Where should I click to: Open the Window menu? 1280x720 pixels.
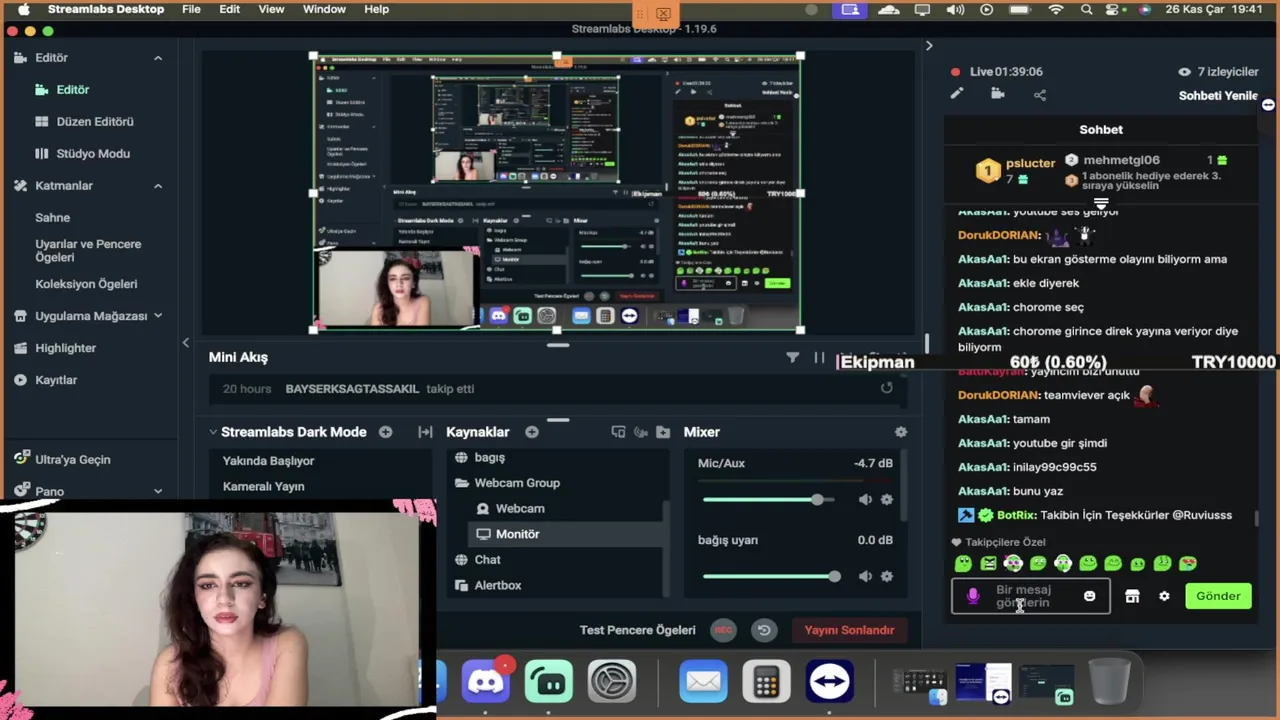(324, 9)
